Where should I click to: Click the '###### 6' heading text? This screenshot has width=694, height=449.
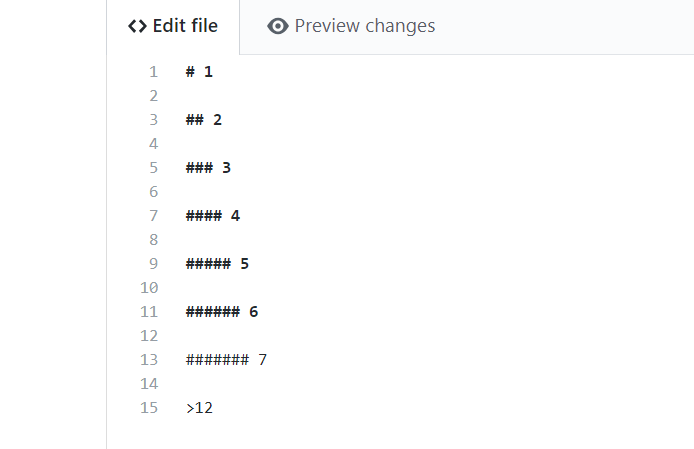[x=222, y=312]
